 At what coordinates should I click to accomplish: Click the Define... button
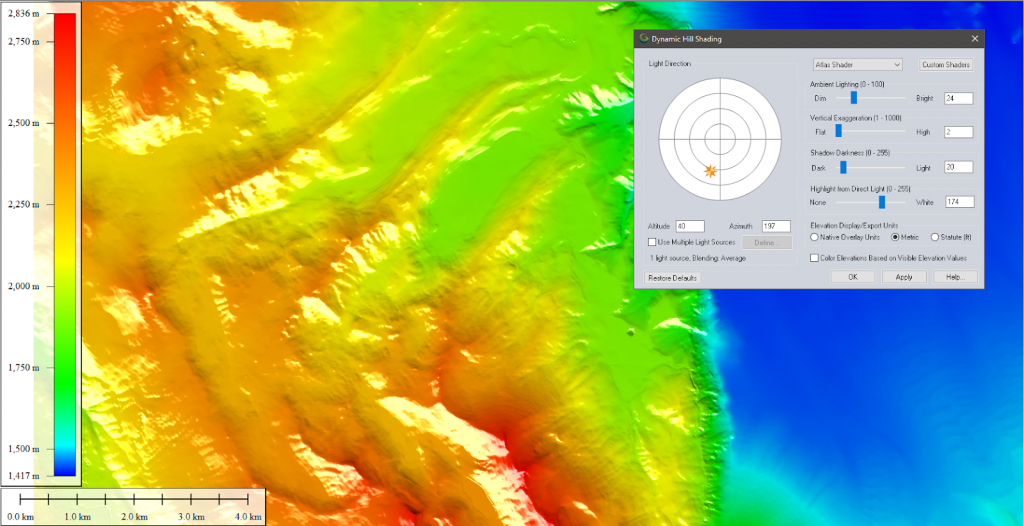tap(767, 242)
